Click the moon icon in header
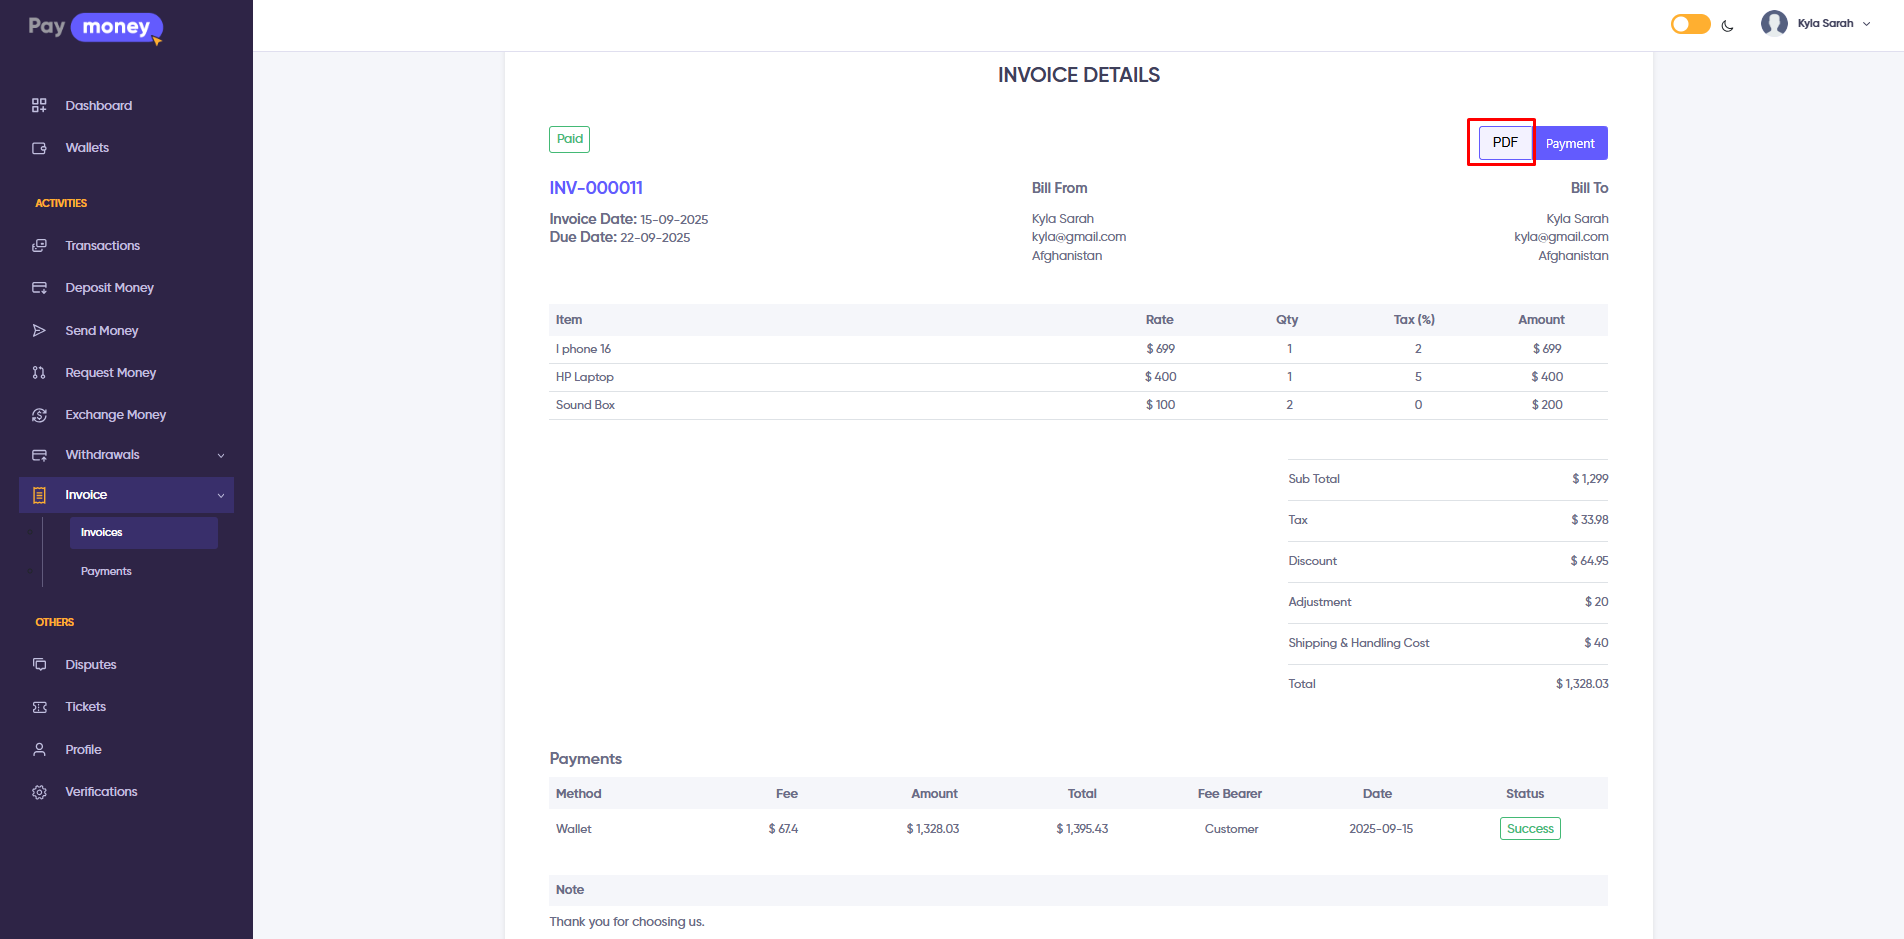1904x939 pixels. (1727, 26)
